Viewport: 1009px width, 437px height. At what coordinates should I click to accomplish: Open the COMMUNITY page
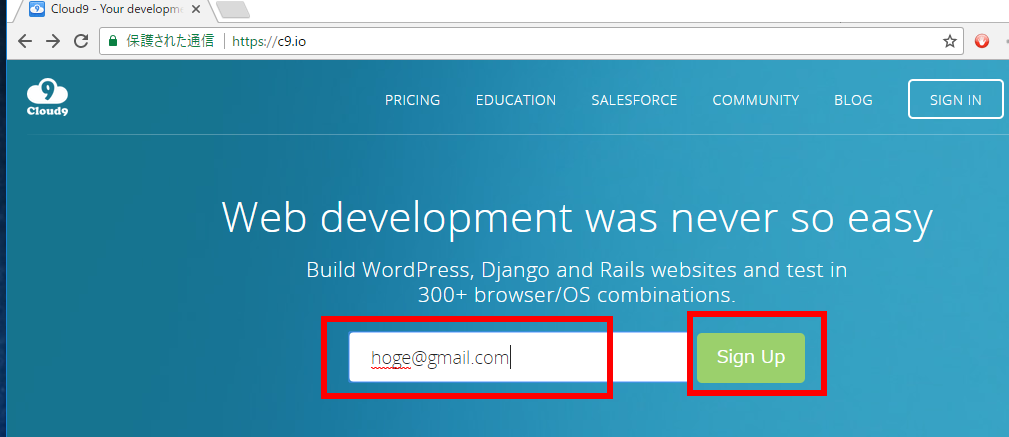click(x=755, y=100)
